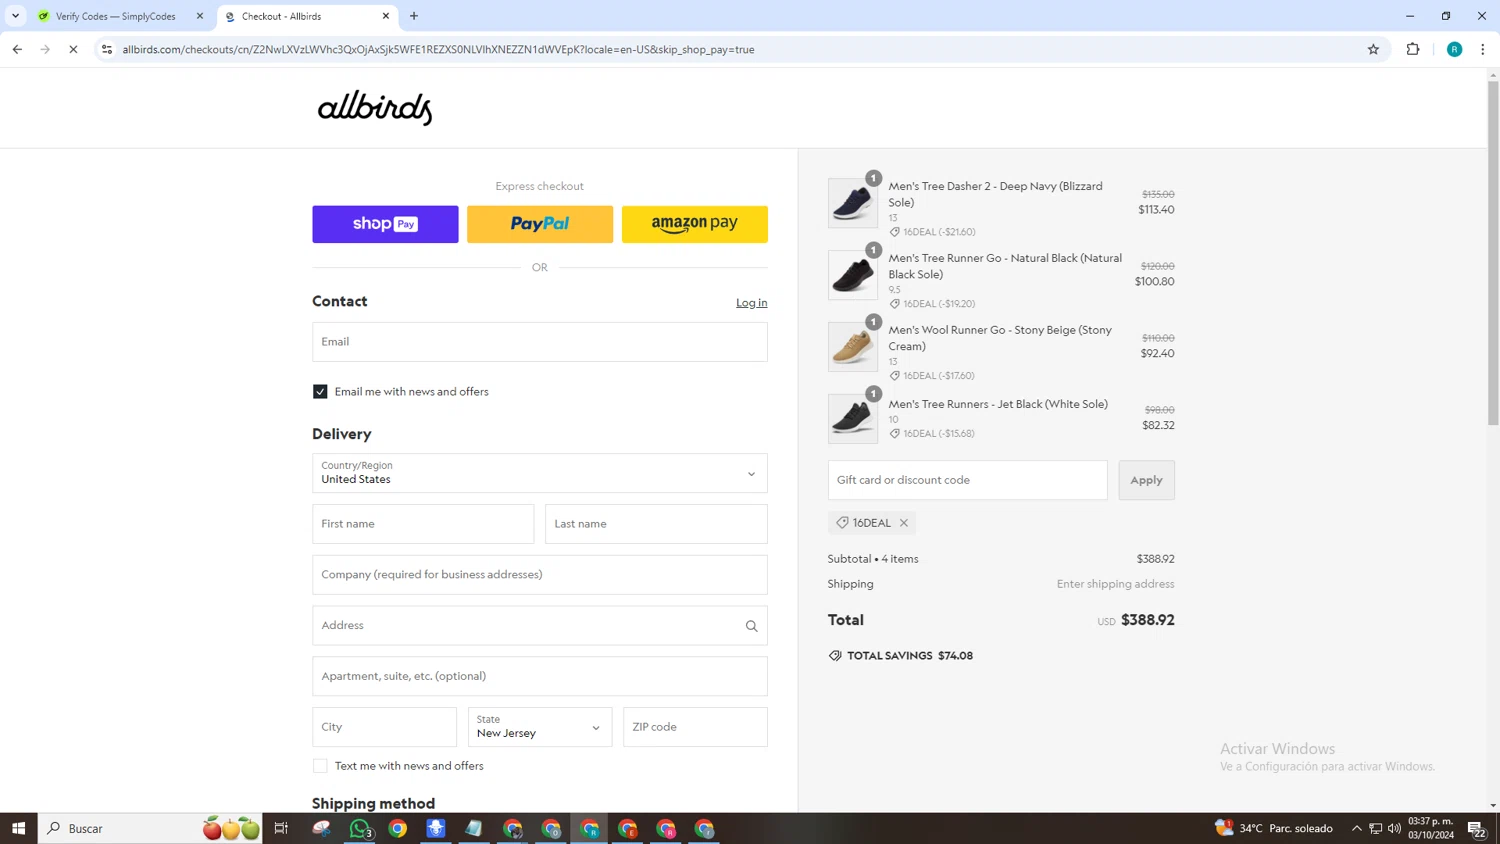Image resolution: width=1500 pixels, height=844 pixels.
Task: Choose PayPal express checkout
Action: click(x=540, y=224)
